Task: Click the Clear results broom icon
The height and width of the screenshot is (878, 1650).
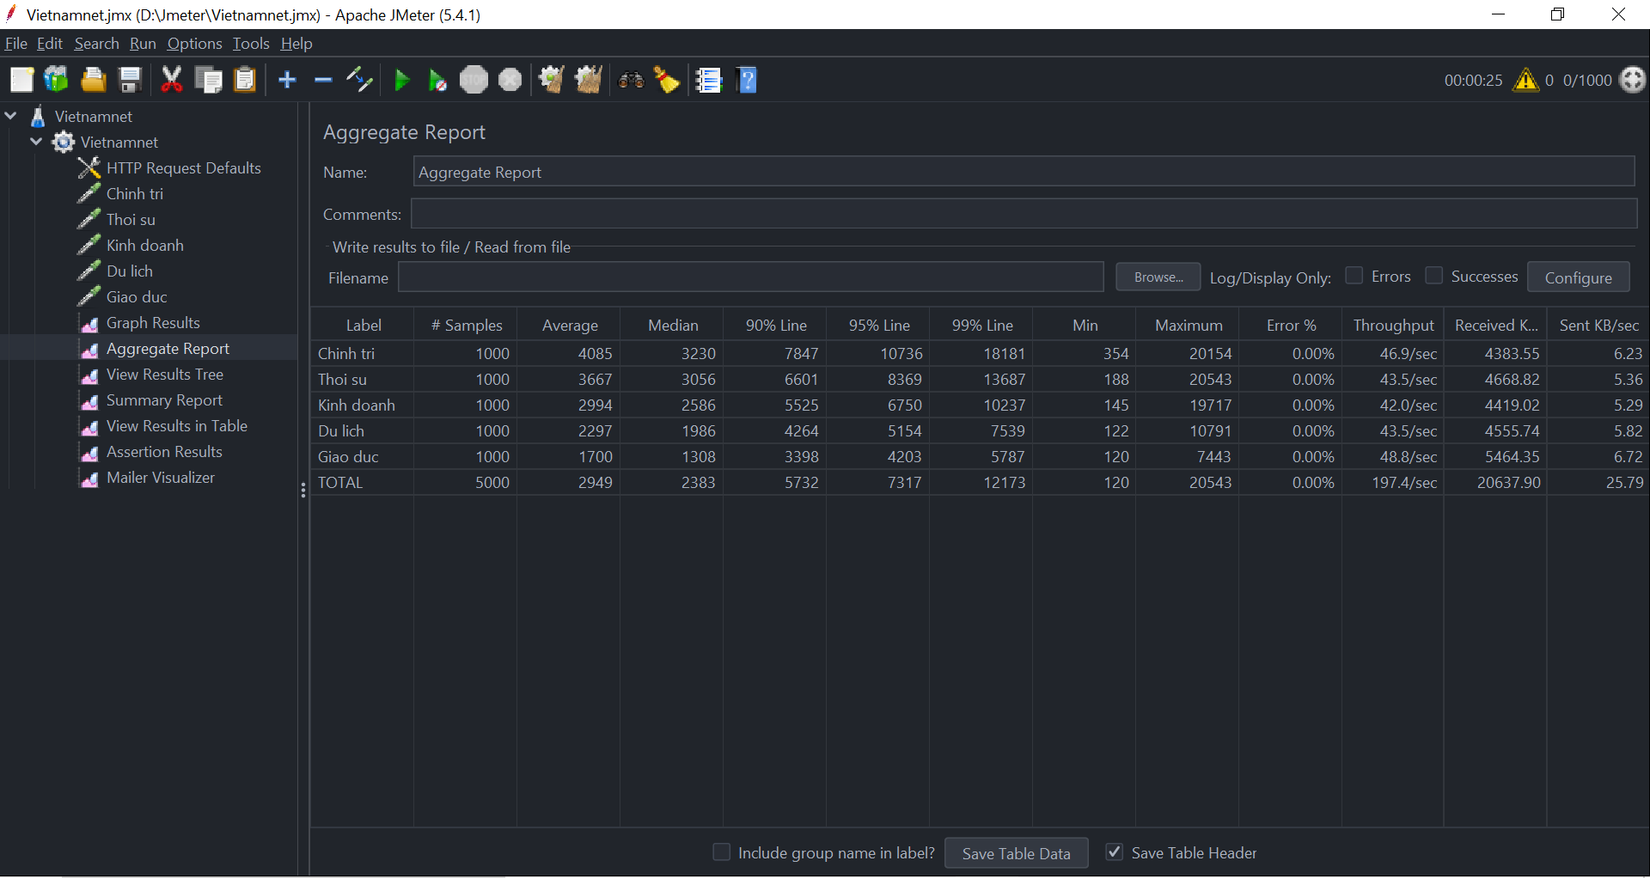Action: (x=551, y=80)
